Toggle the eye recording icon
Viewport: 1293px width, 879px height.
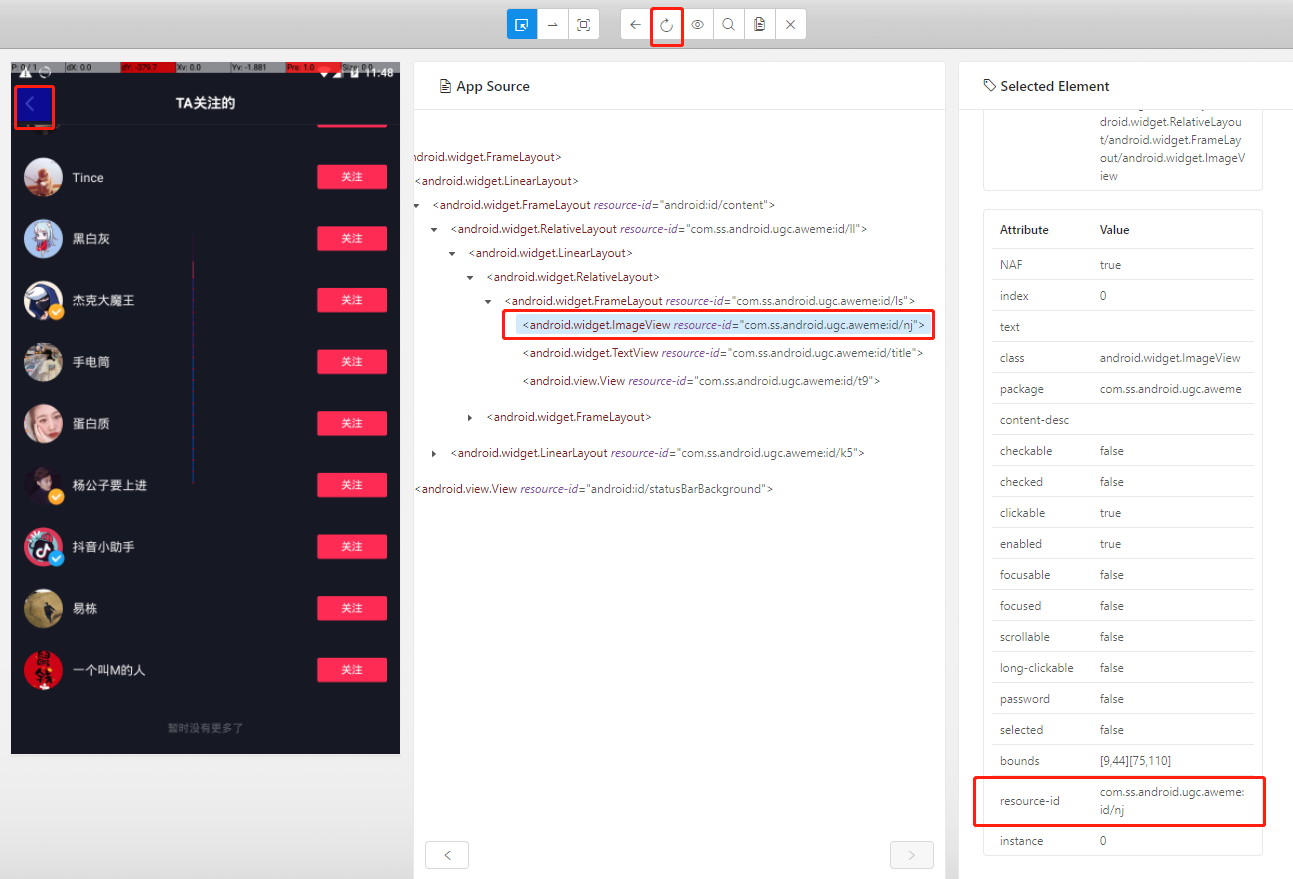click(698, 24)
